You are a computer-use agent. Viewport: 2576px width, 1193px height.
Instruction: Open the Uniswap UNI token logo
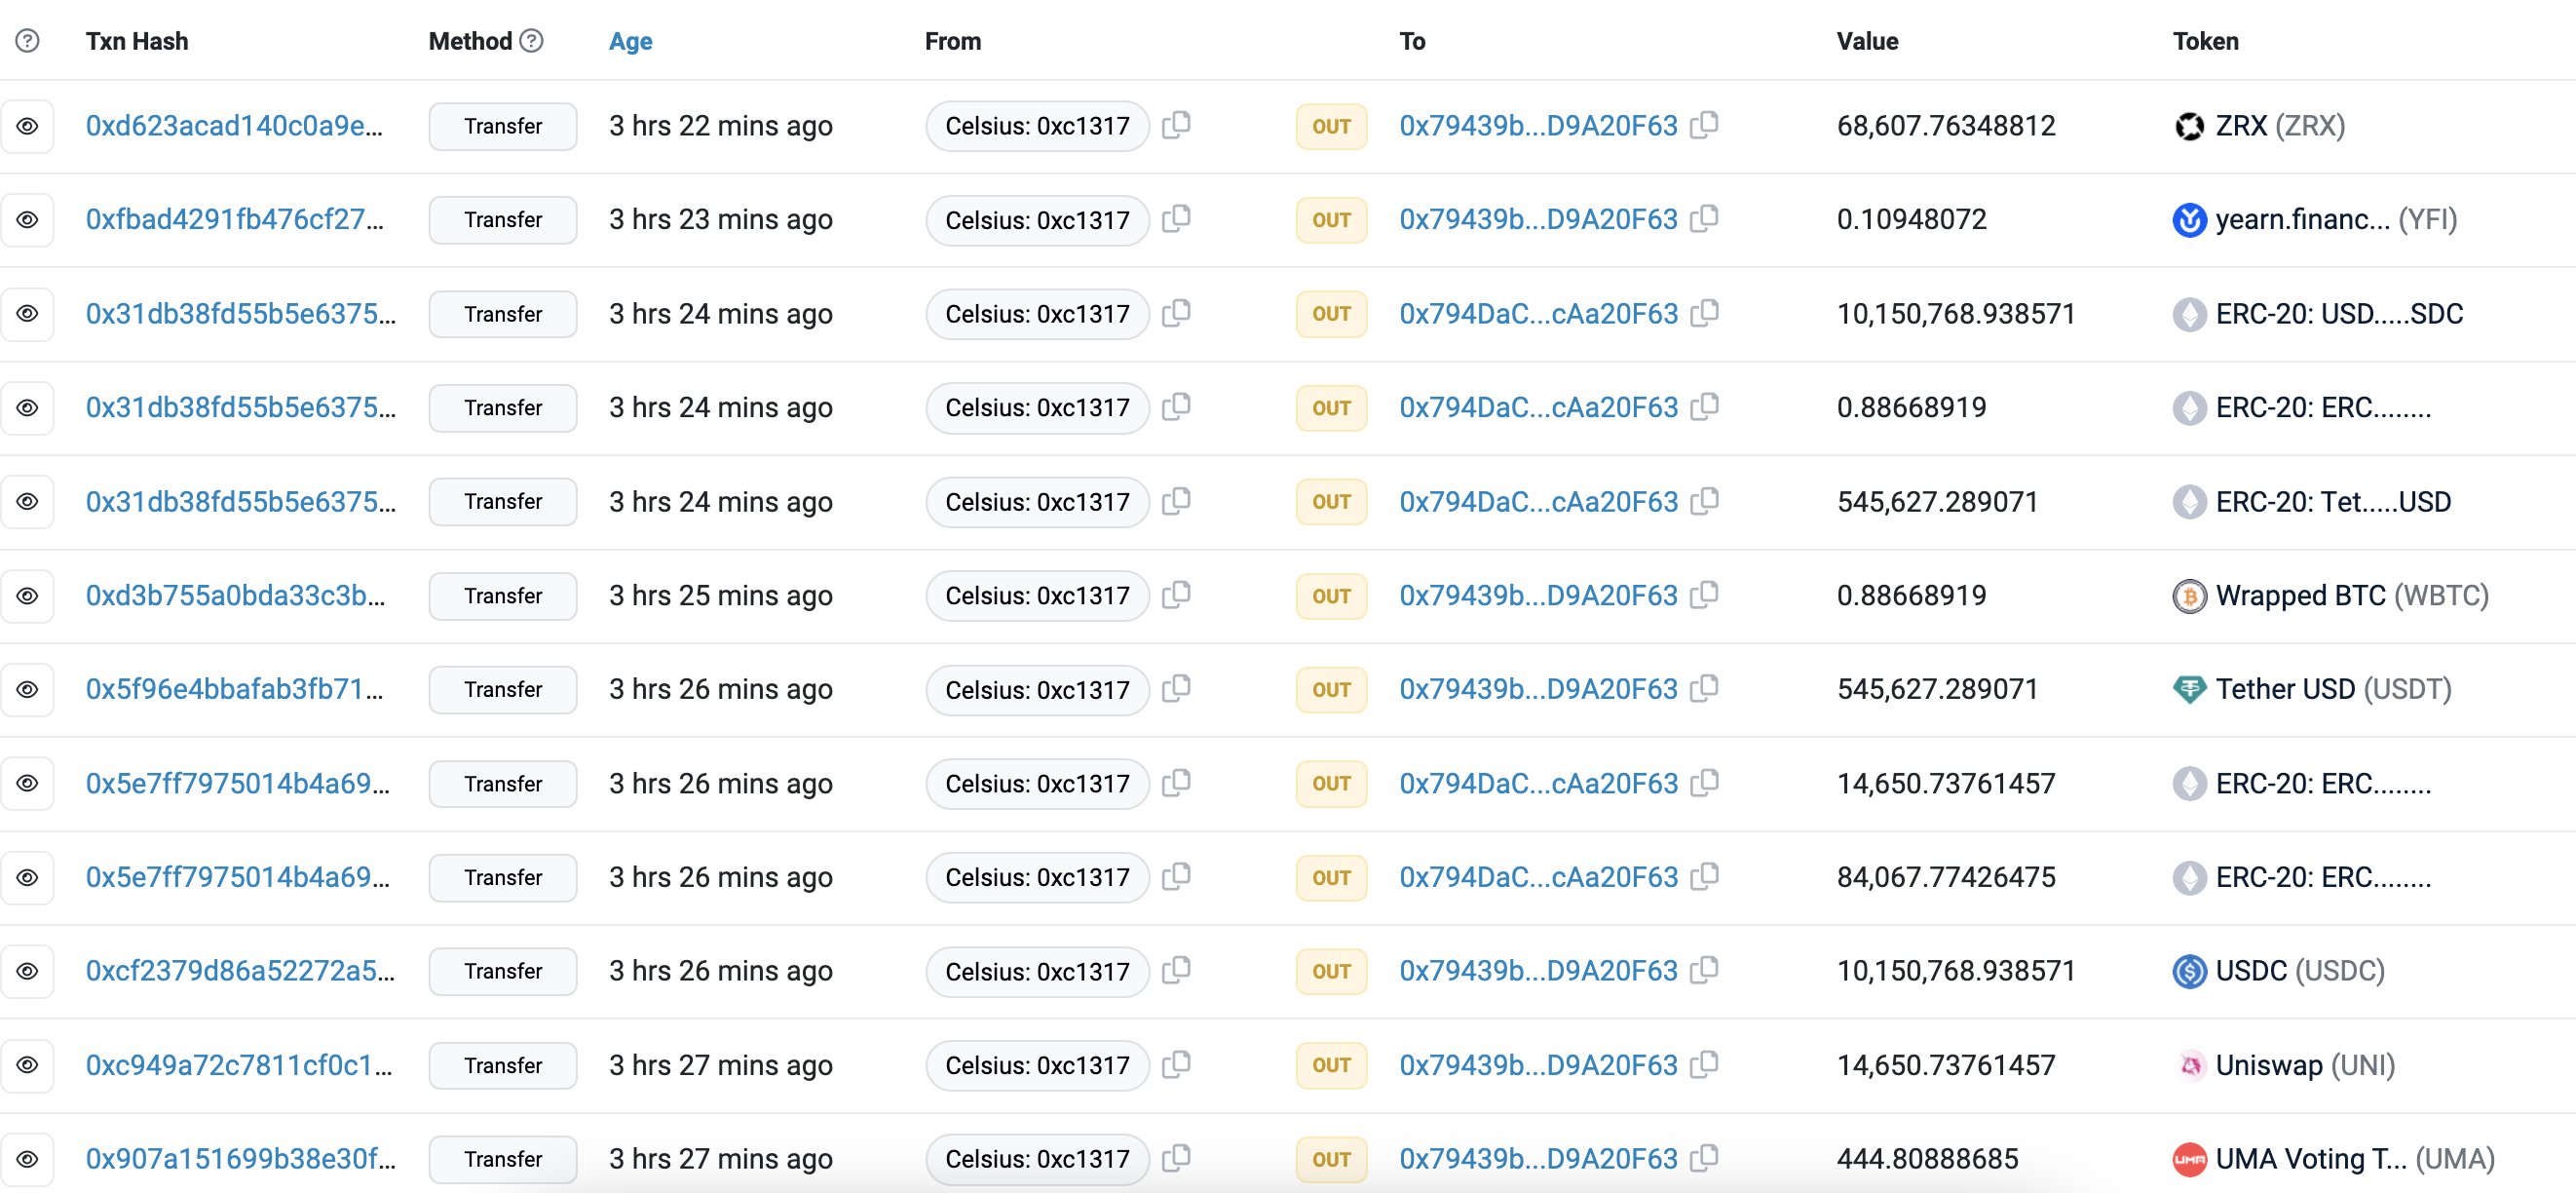(x=2189, y=1066)
